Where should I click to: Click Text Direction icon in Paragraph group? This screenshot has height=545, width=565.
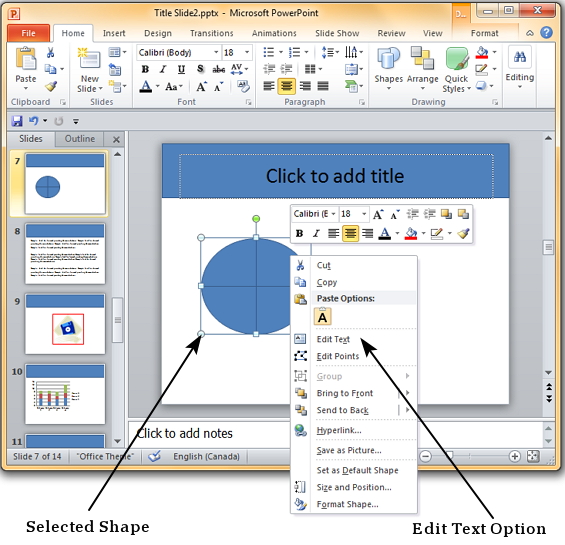point(351,53)
